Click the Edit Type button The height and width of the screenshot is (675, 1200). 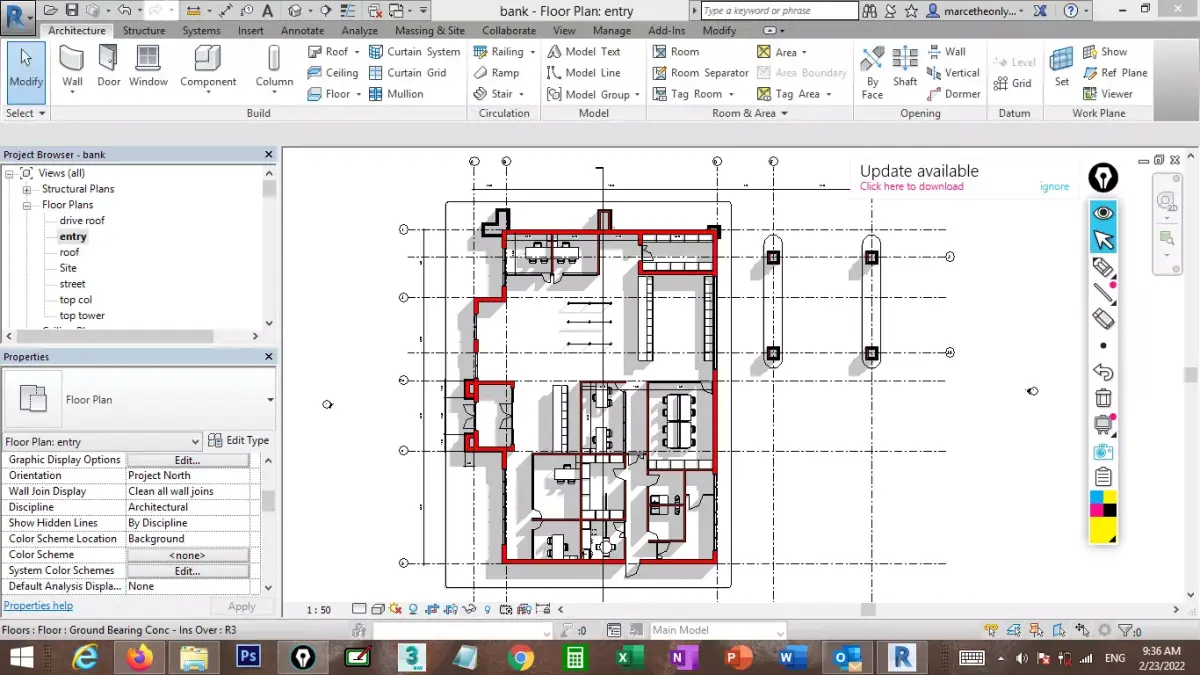point(239,440)
